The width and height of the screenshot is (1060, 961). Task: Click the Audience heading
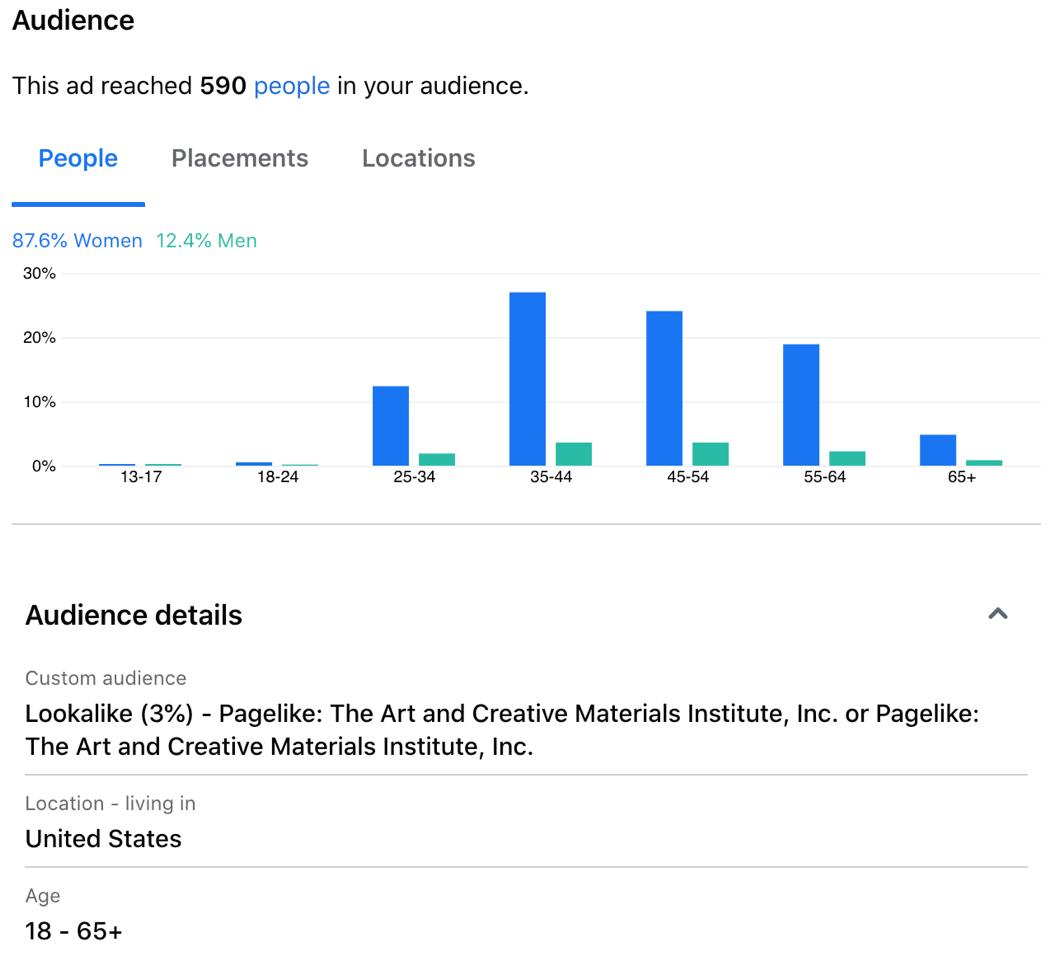coord(73,20)
